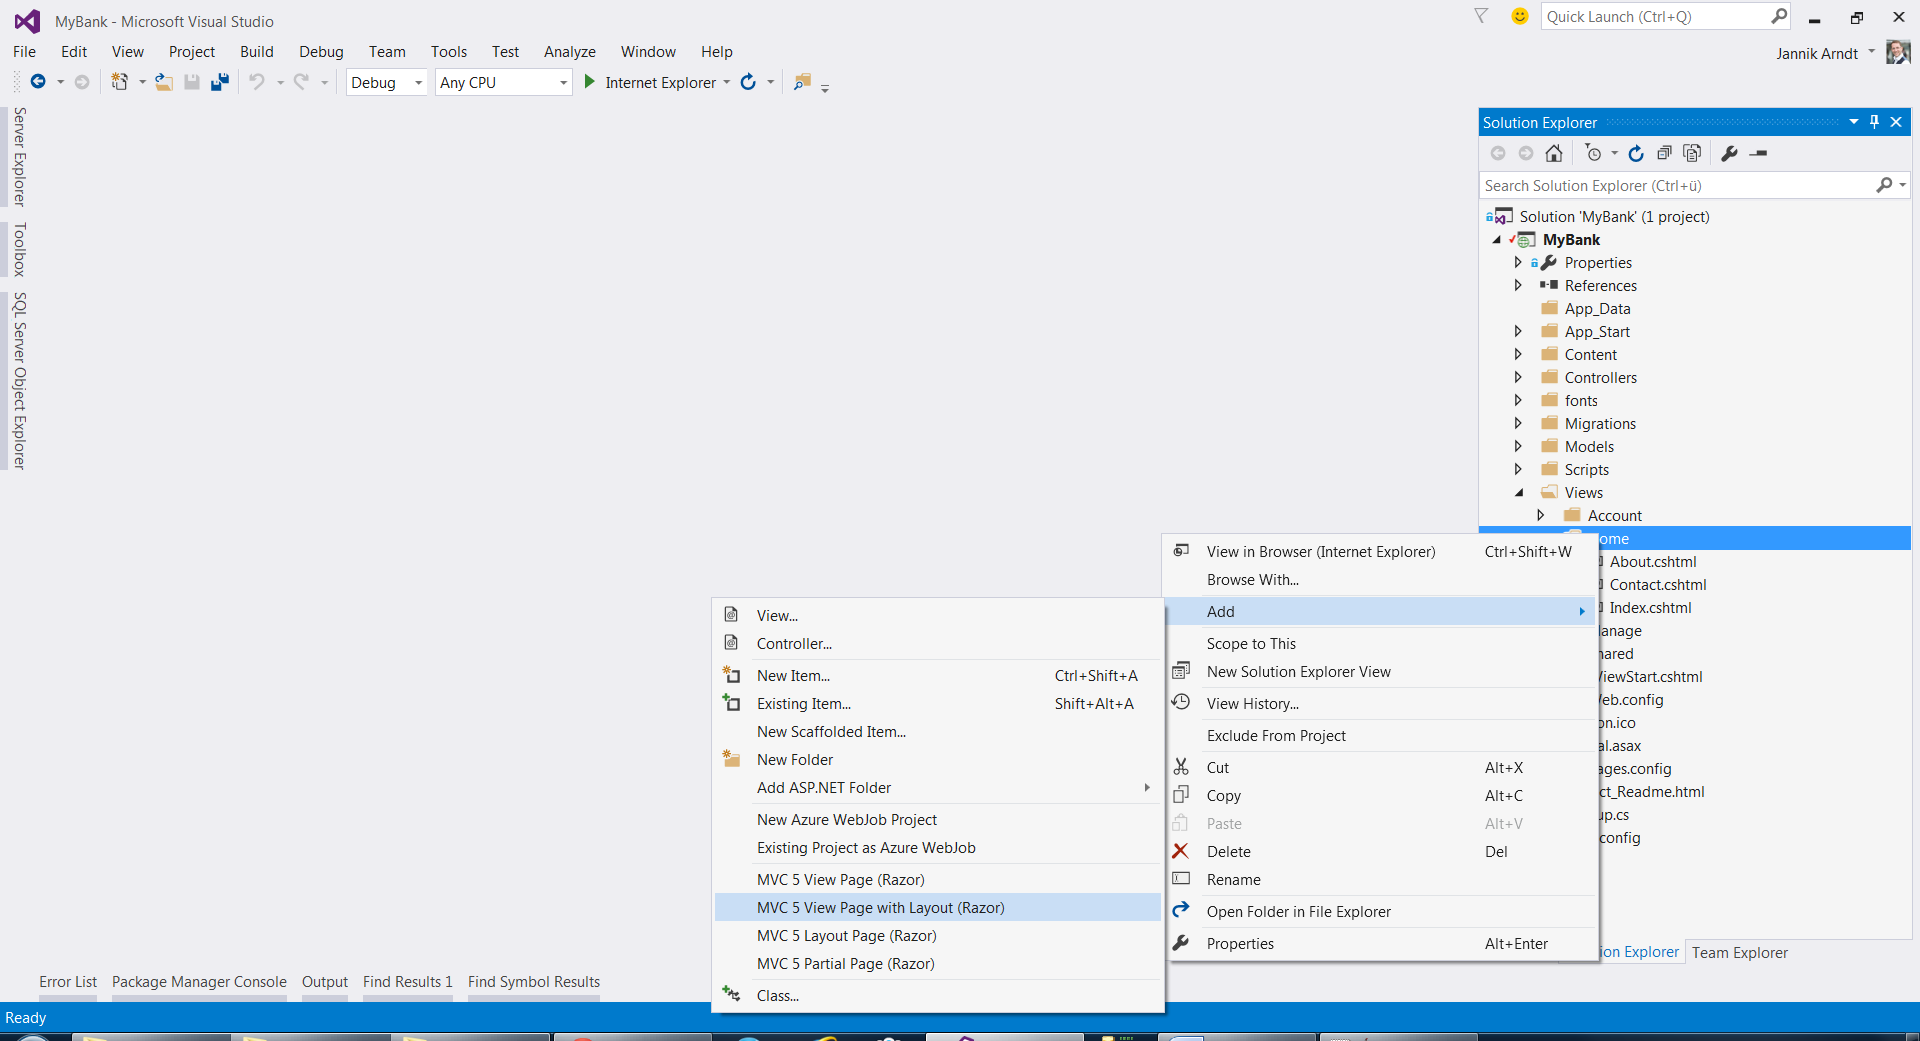1920x1041 pixels.
Task: Click the Open Folder in File Explorer arrow icon
Action: tap(1181, 910)
